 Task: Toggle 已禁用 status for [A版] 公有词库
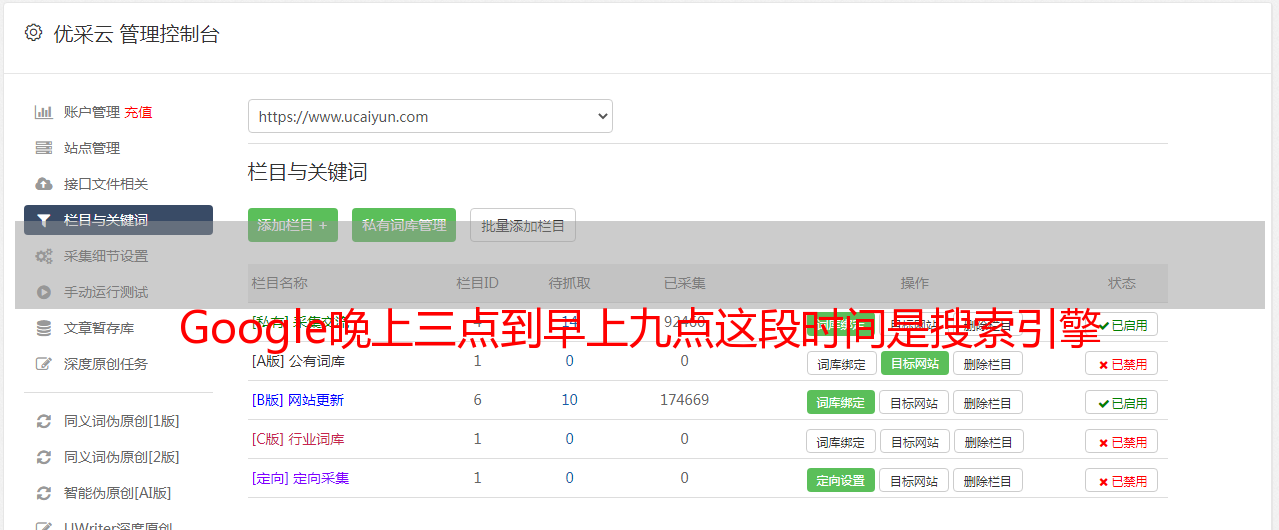click(x=1122, y=364)
